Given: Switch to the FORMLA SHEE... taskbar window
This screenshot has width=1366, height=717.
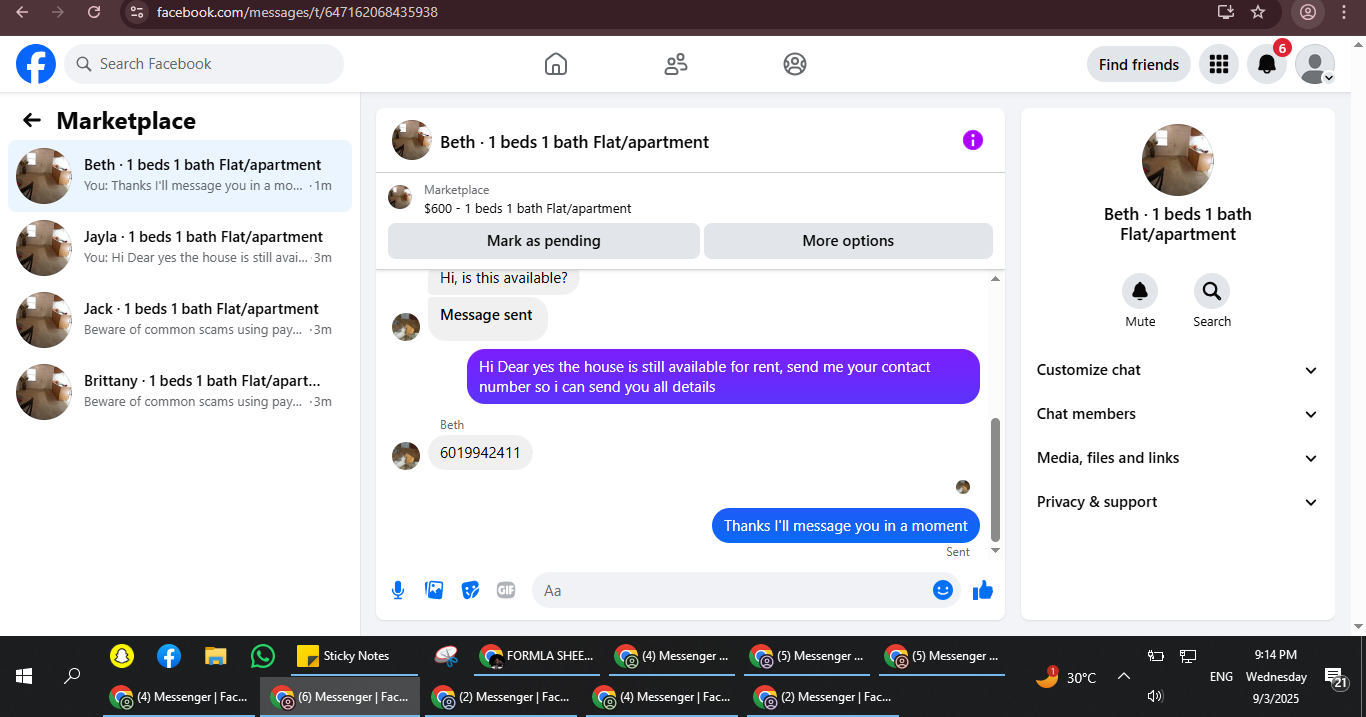Looking at the screenshot, I should tap(538, 656).
